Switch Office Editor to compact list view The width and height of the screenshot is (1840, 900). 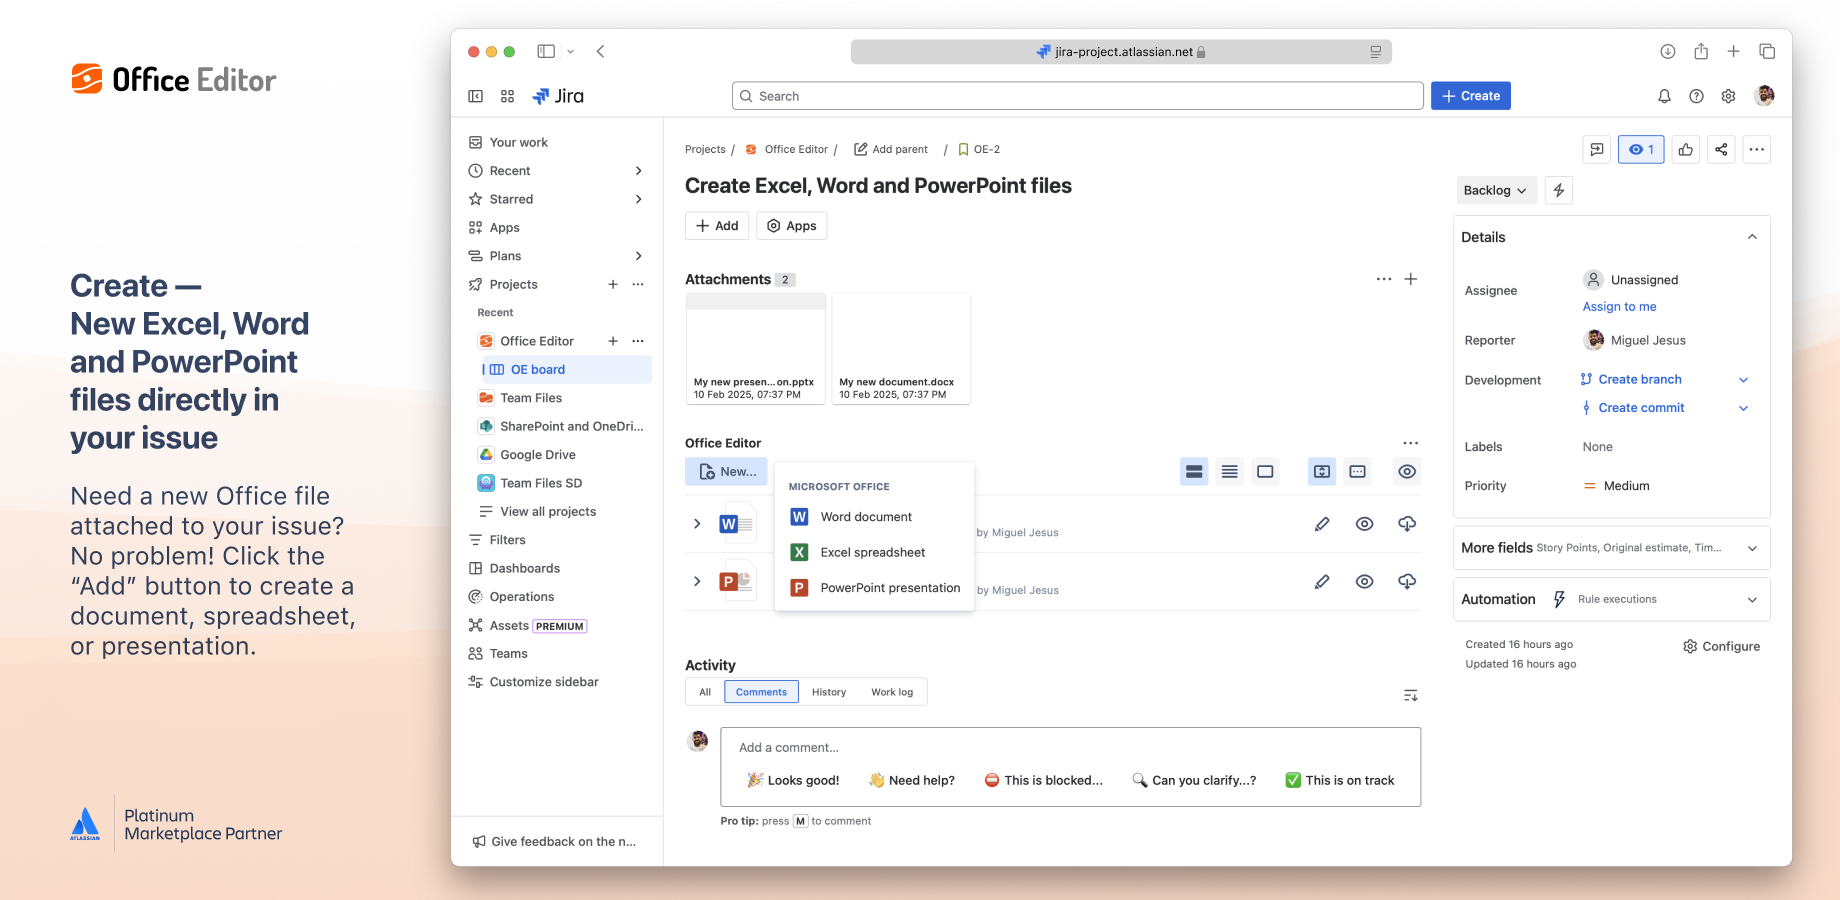click(x=1230, y=472)
